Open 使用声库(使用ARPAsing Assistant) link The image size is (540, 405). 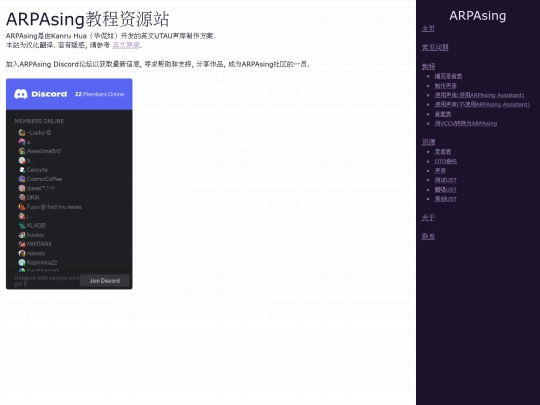tap(479, 95)
